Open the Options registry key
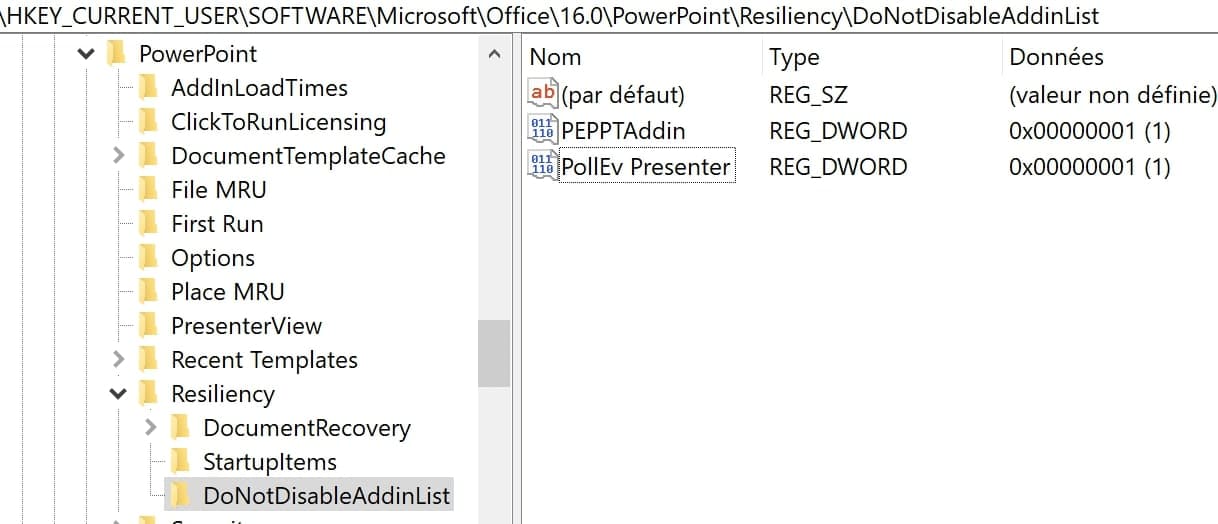 [x=213, y=257]
